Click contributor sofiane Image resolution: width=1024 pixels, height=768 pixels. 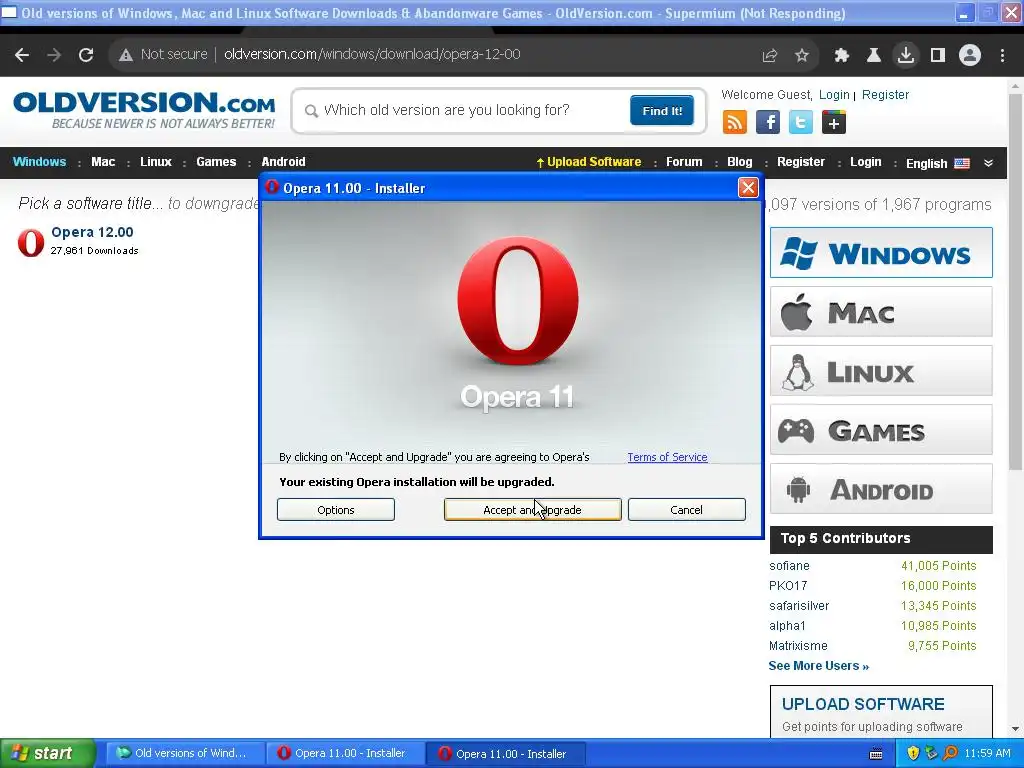coord(789,566)
